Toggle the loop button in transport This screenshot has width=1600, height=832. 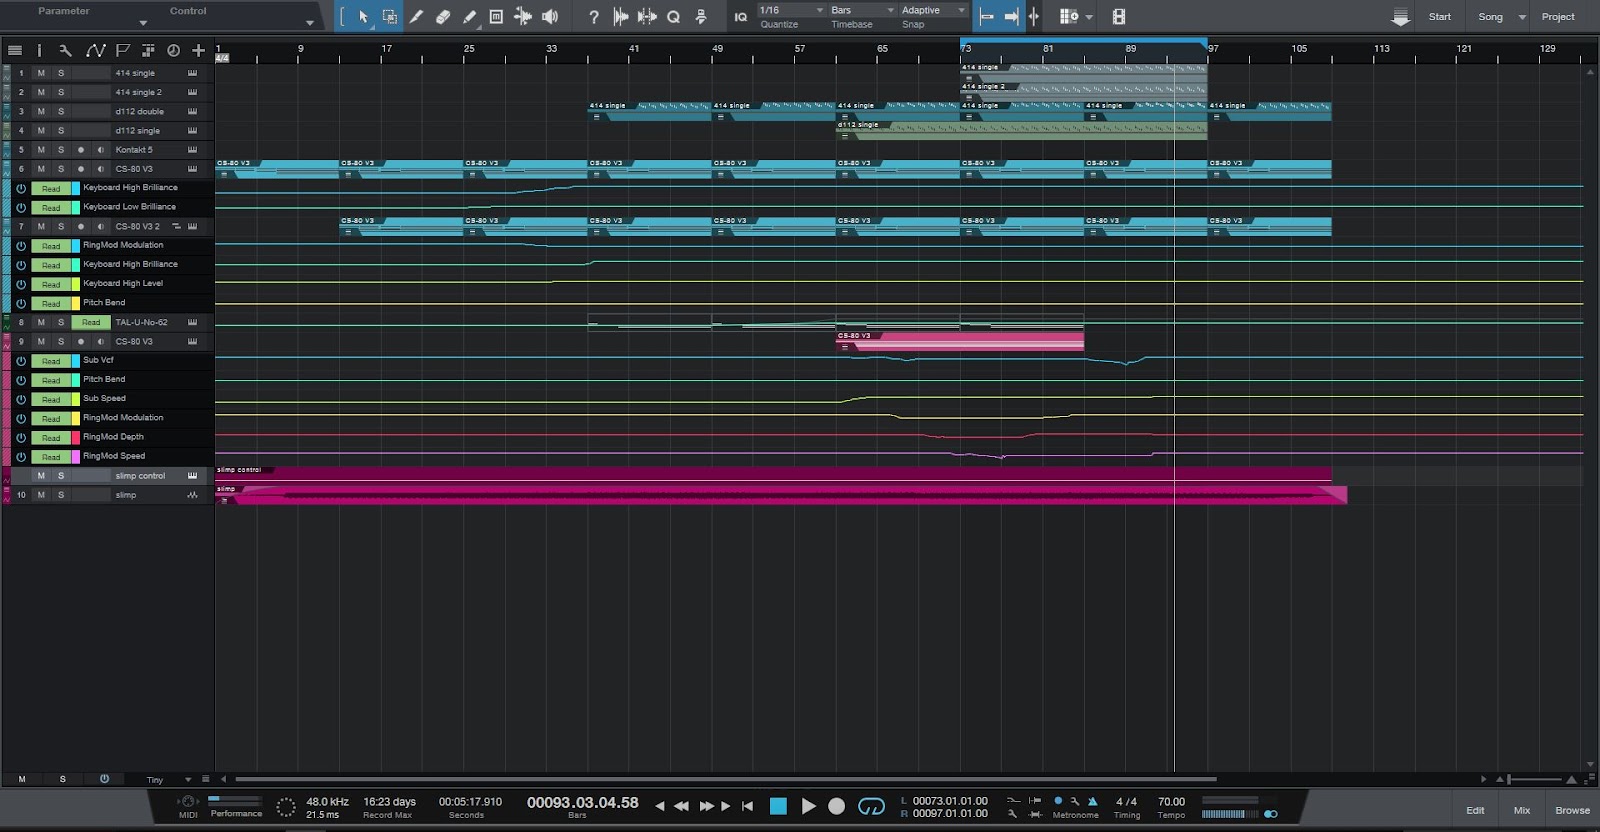pos(871,806)
